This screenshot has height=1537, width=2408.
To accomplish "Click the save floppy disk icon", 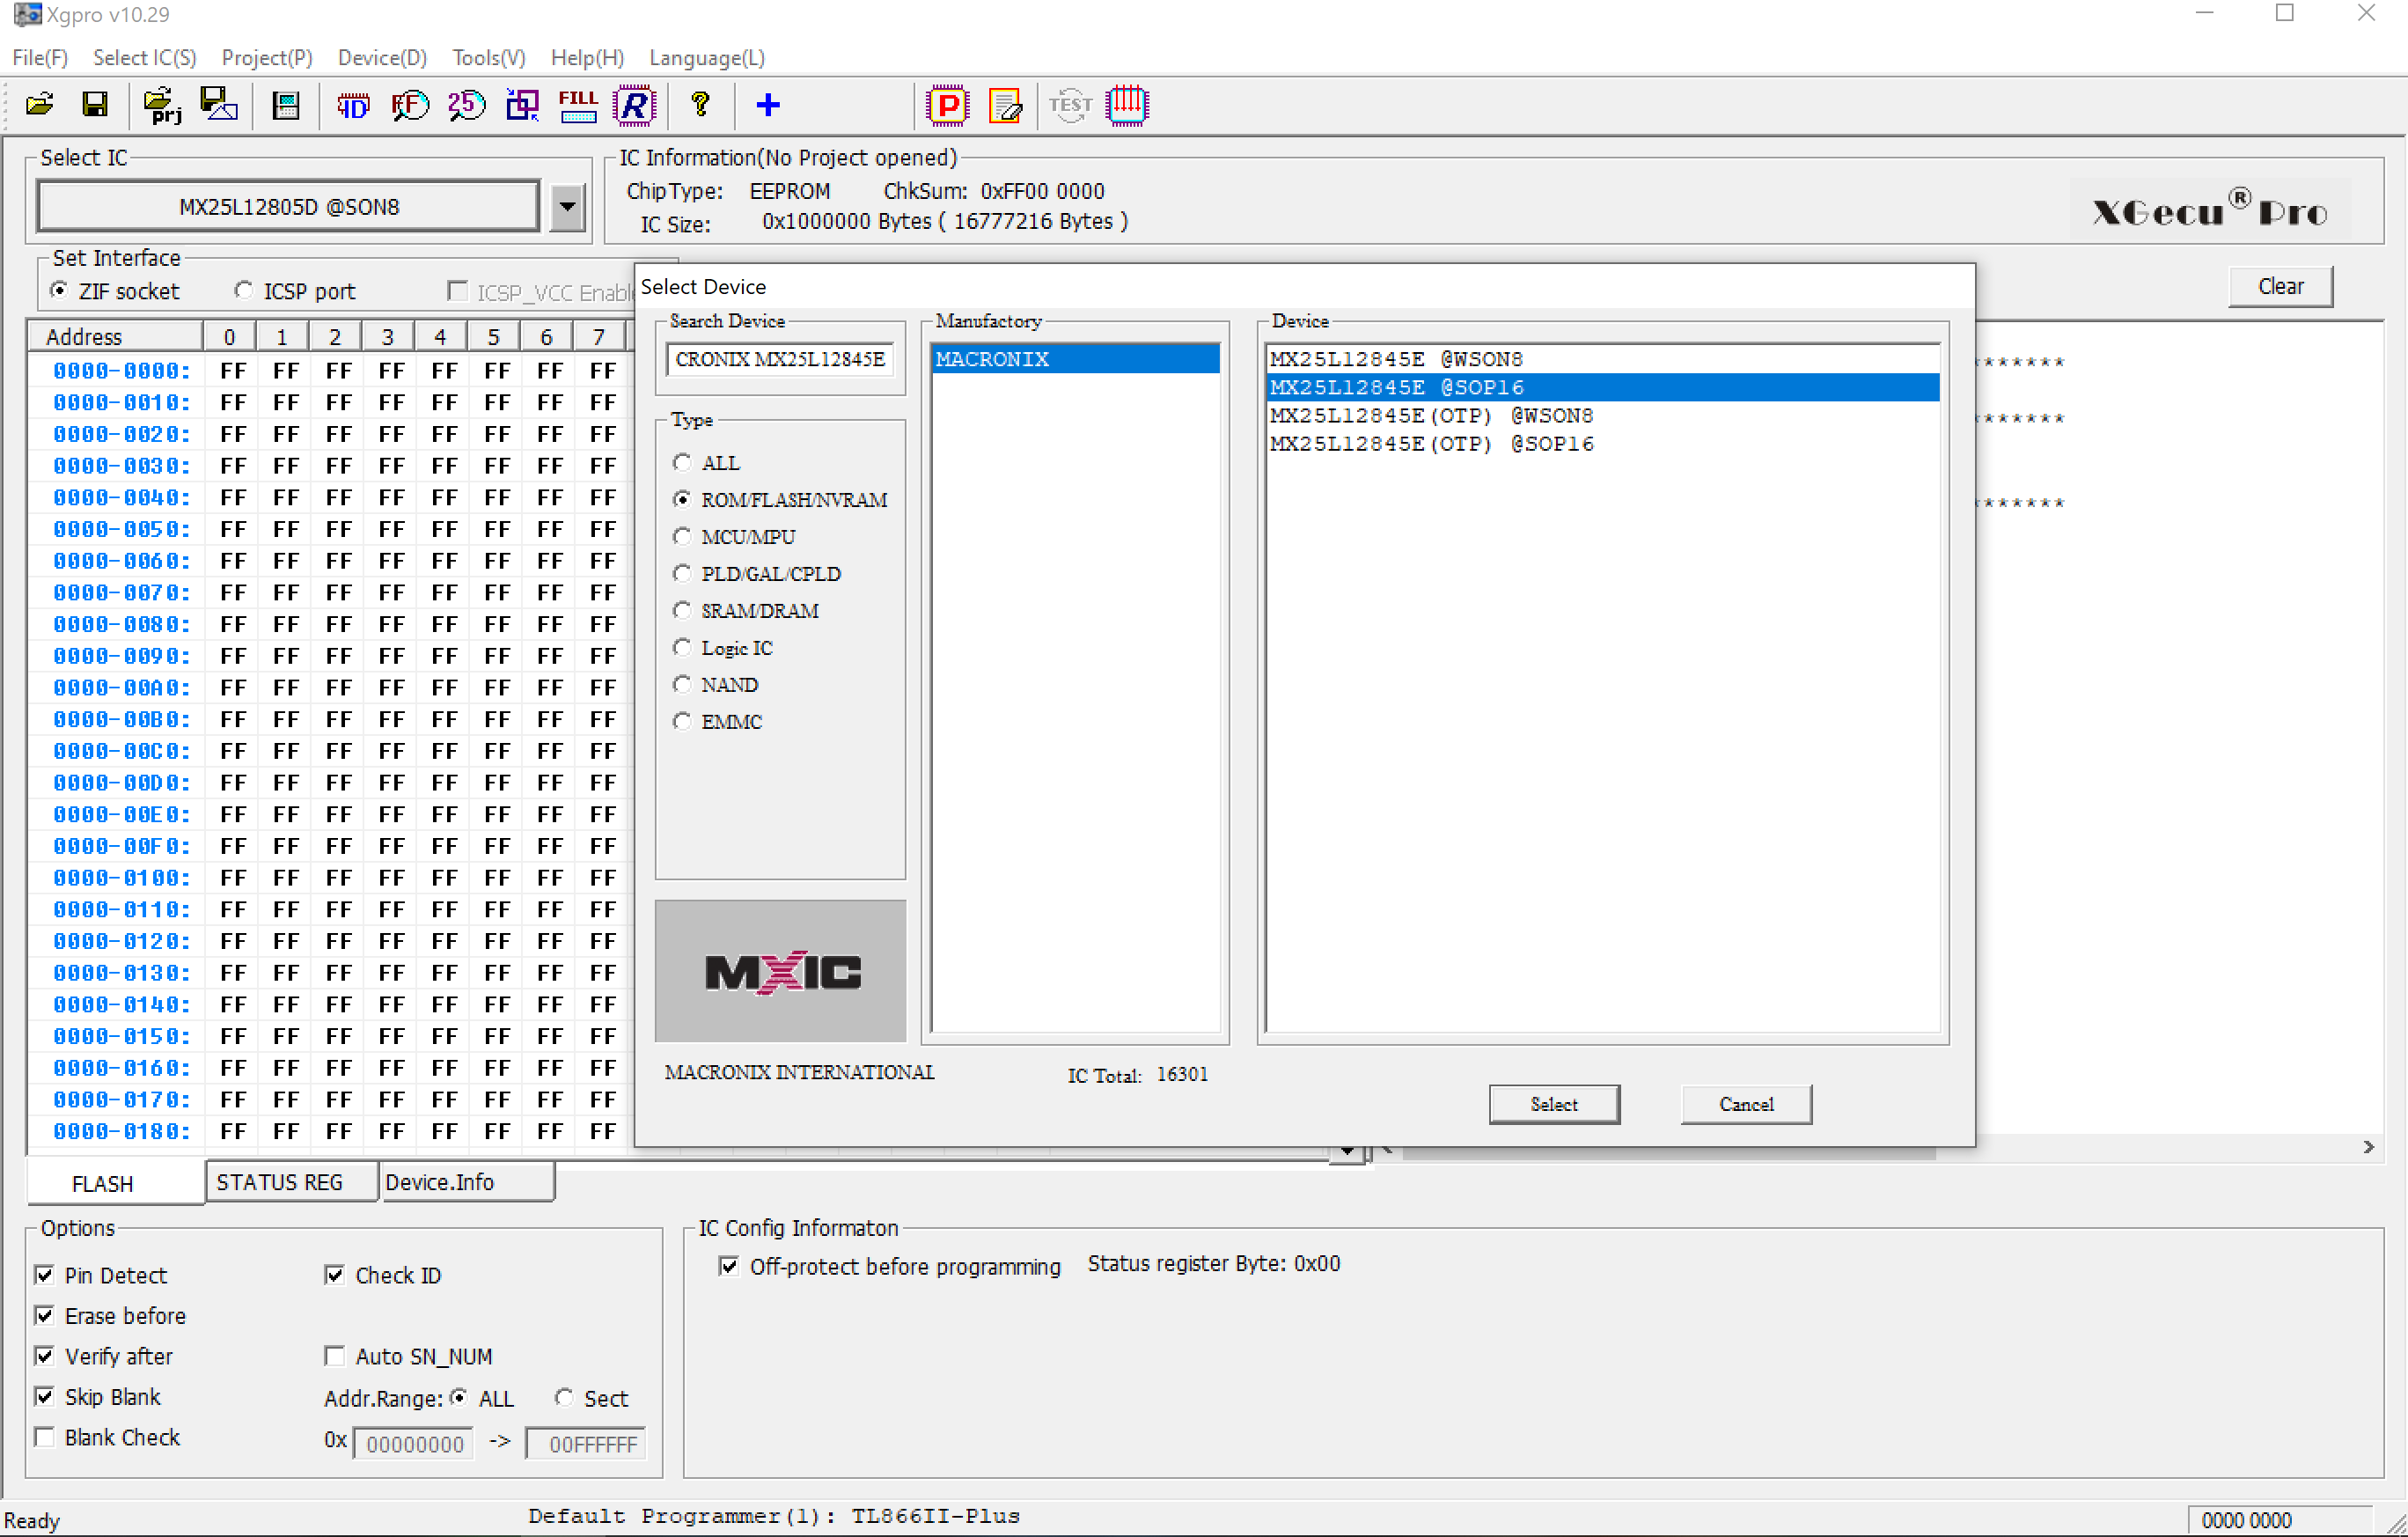I will 95,104.
